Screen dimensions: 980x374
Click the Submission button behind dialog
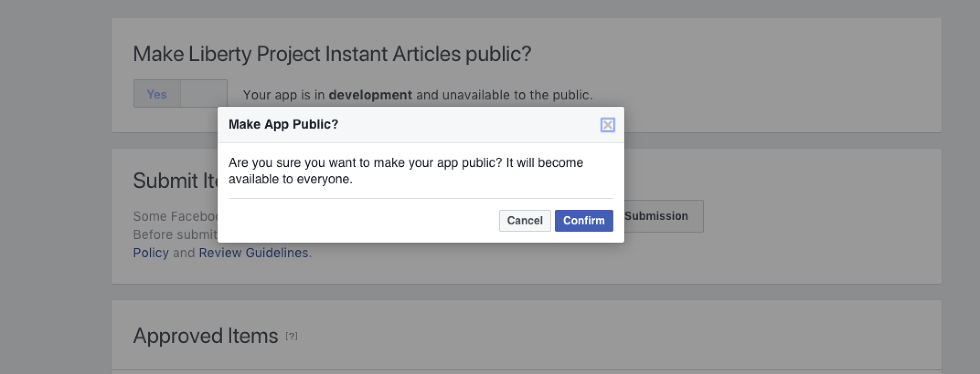point(663,216)
